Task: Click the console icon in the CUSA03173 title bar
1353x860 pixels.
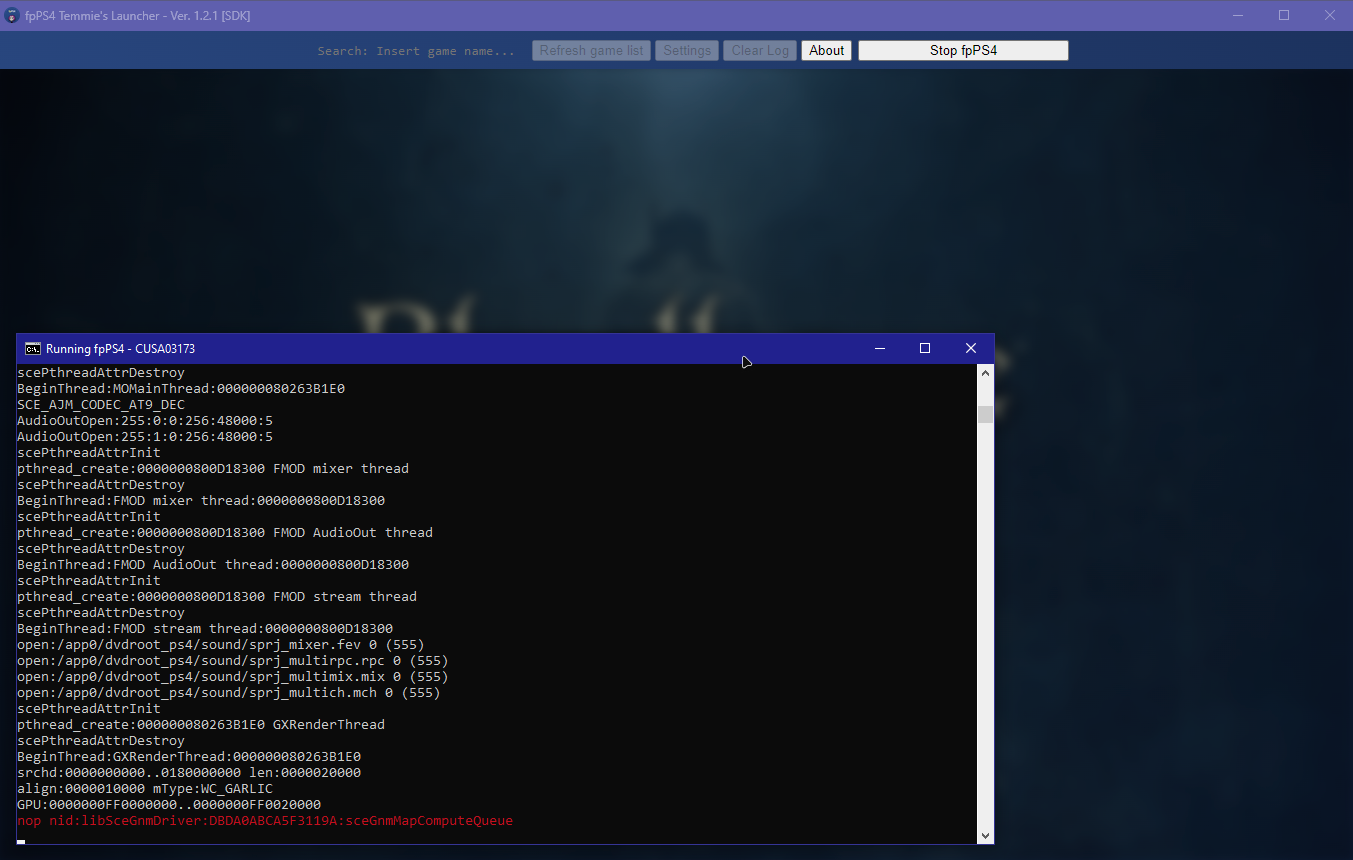Action: coord(33,348)
